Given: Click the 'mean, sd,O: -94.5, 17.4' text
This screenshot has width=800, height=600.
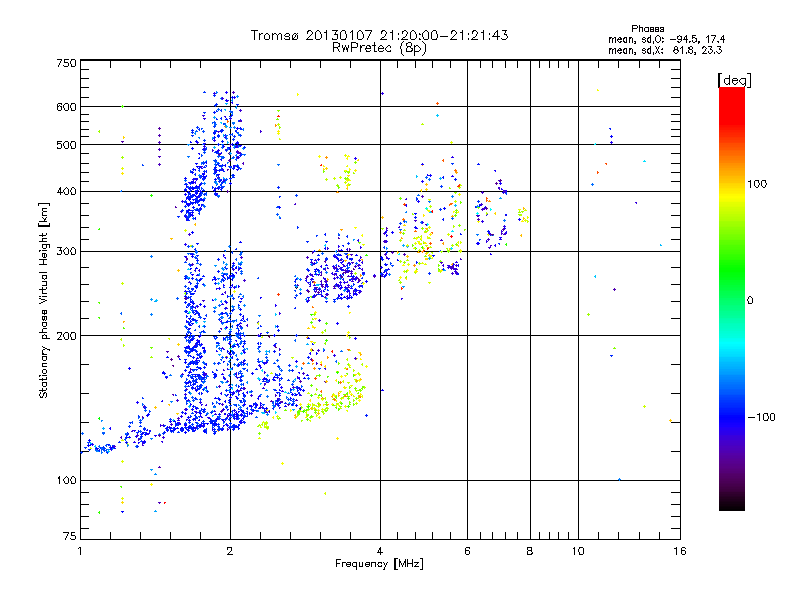Looking at the screenshot, I should (666, 39).
